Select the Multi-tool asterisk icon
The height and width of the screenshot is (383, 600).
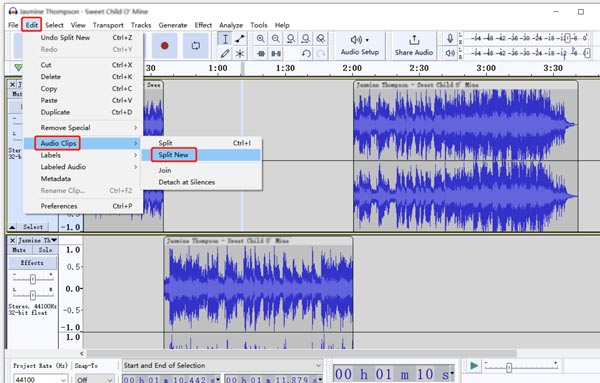coord(240,54)
